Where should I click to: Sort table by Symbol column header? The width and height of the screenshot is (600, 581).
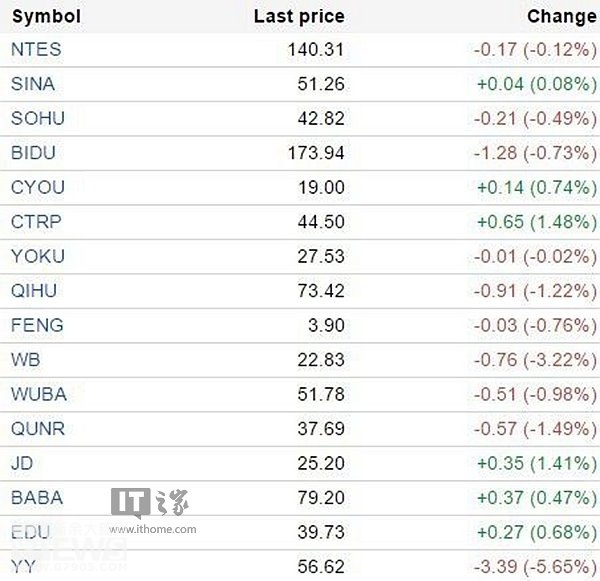46,16
